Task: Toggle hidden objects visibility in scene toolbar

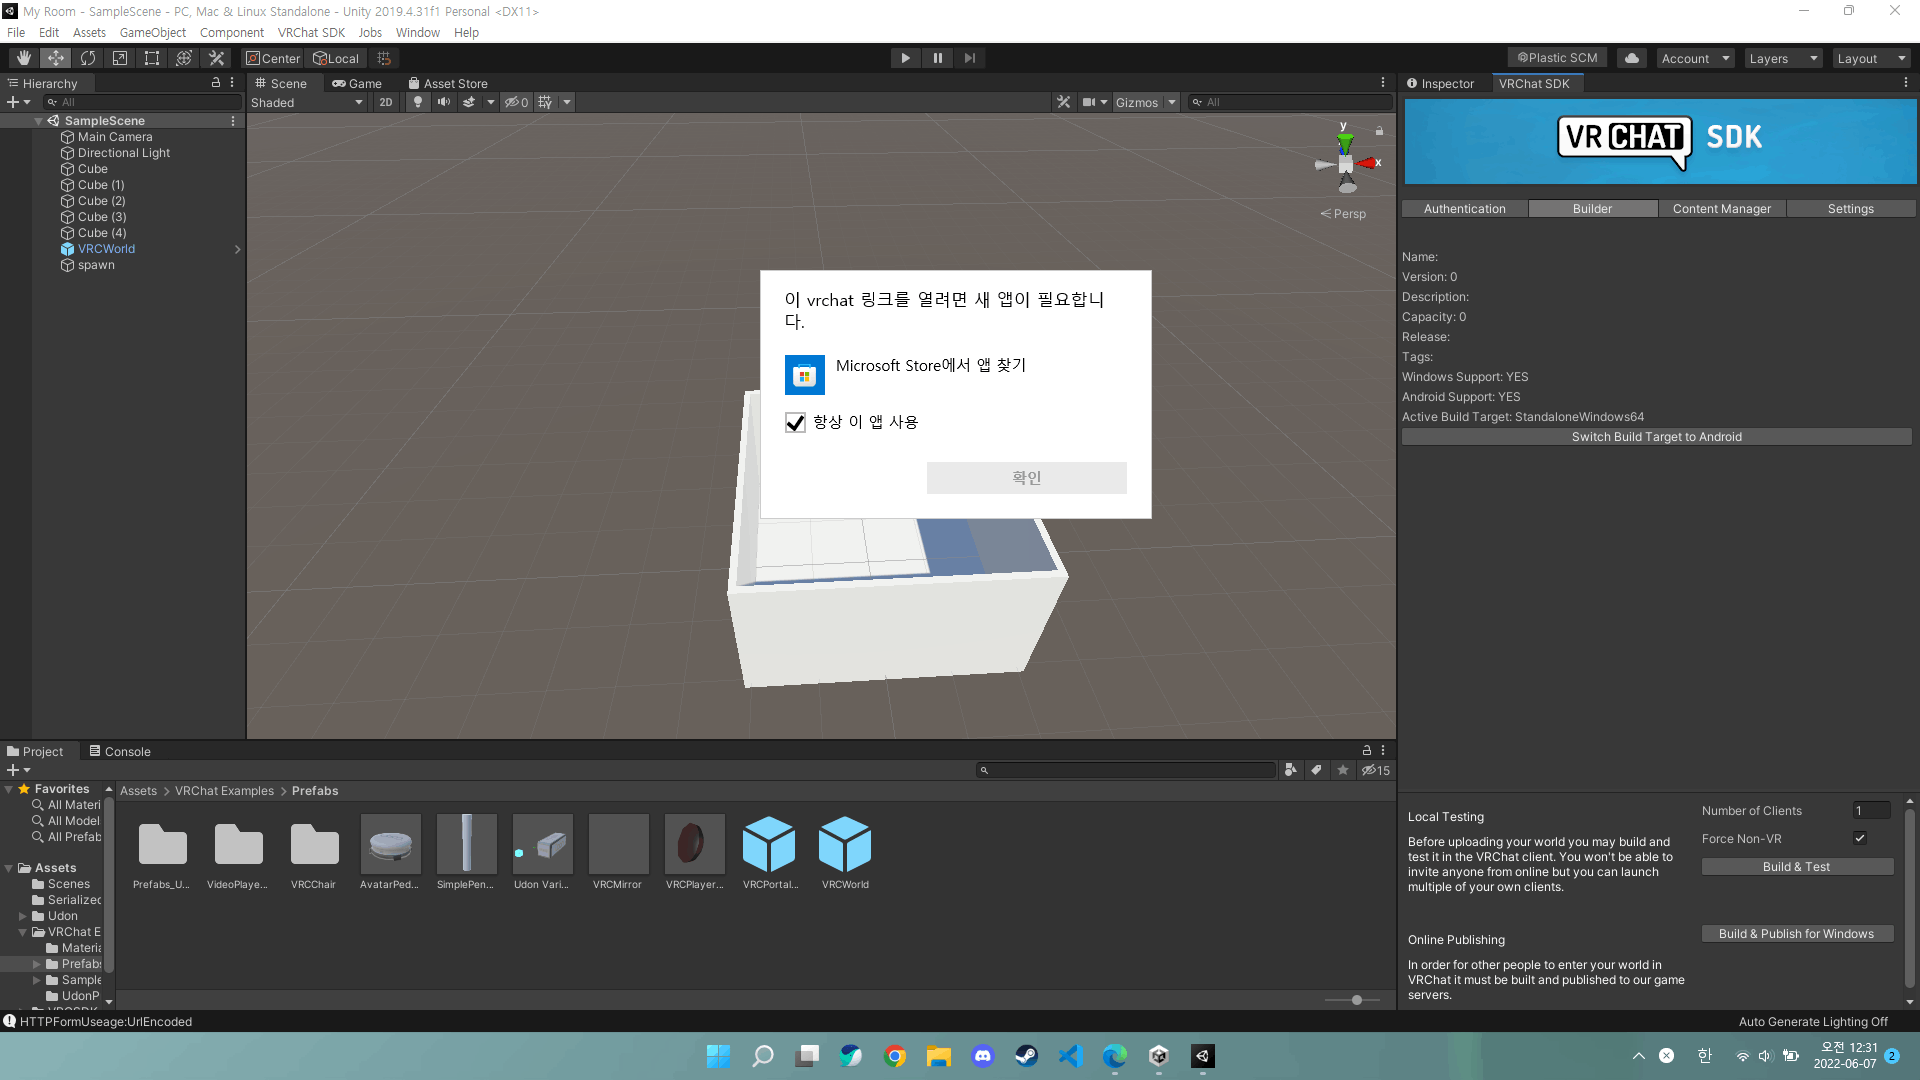Action: (516, 102)
